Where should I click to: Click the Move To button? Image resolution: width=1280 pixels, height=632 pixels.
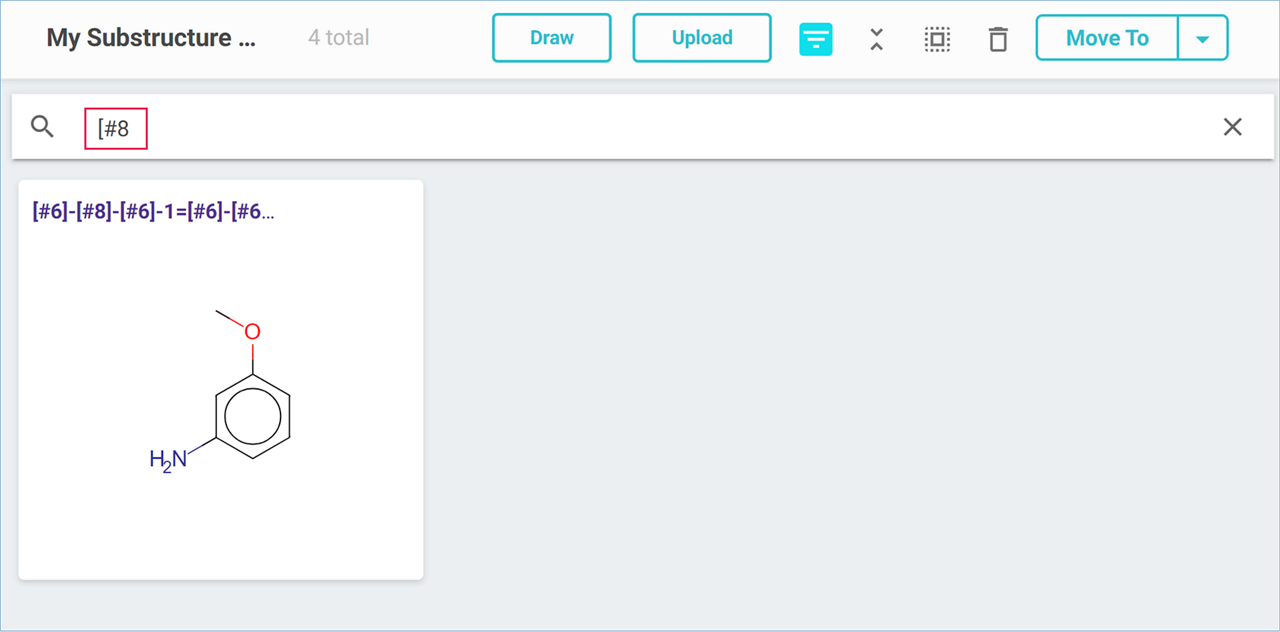pyautogui.click(x=1107, y=38)
